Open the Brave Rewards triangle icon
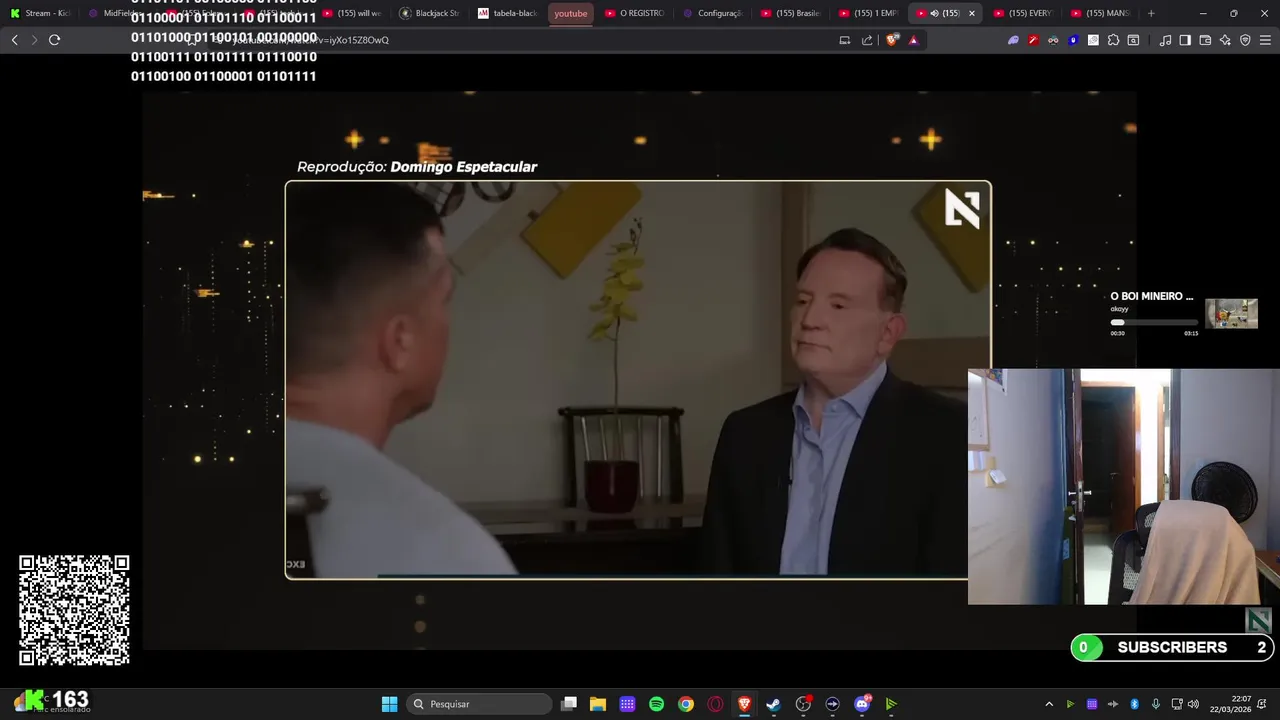Screen dimensions: 1280x720 [x=913, y=40]
